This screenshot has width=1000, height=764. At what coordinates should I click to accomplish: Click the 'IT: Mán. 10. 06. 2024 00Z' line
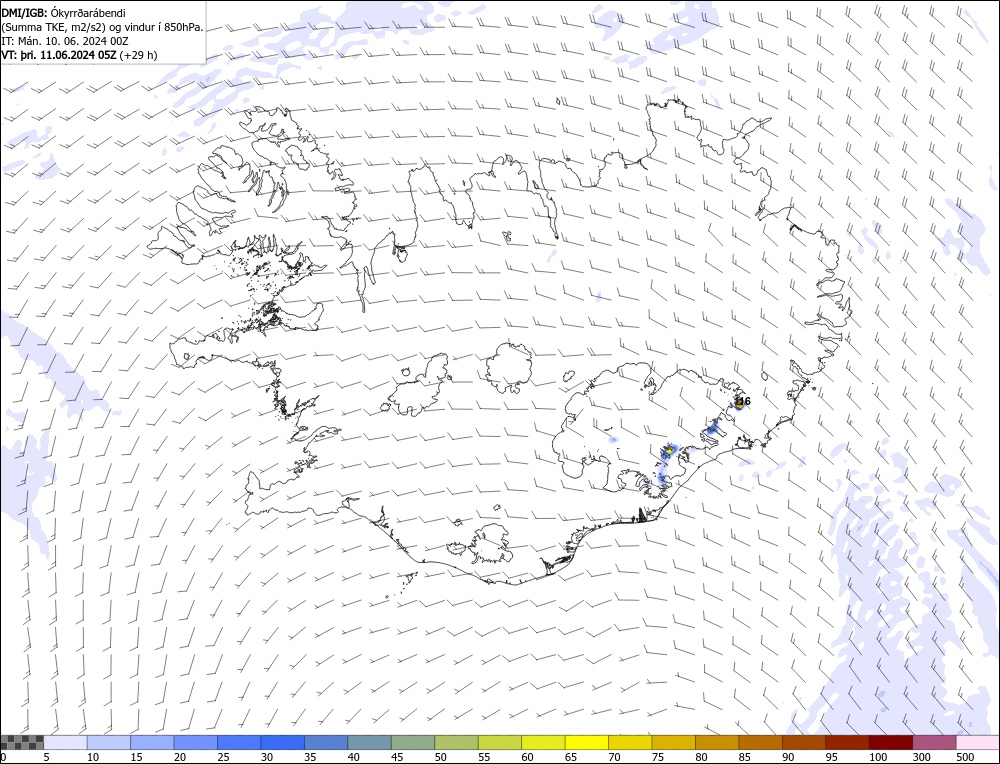[65, 41]
